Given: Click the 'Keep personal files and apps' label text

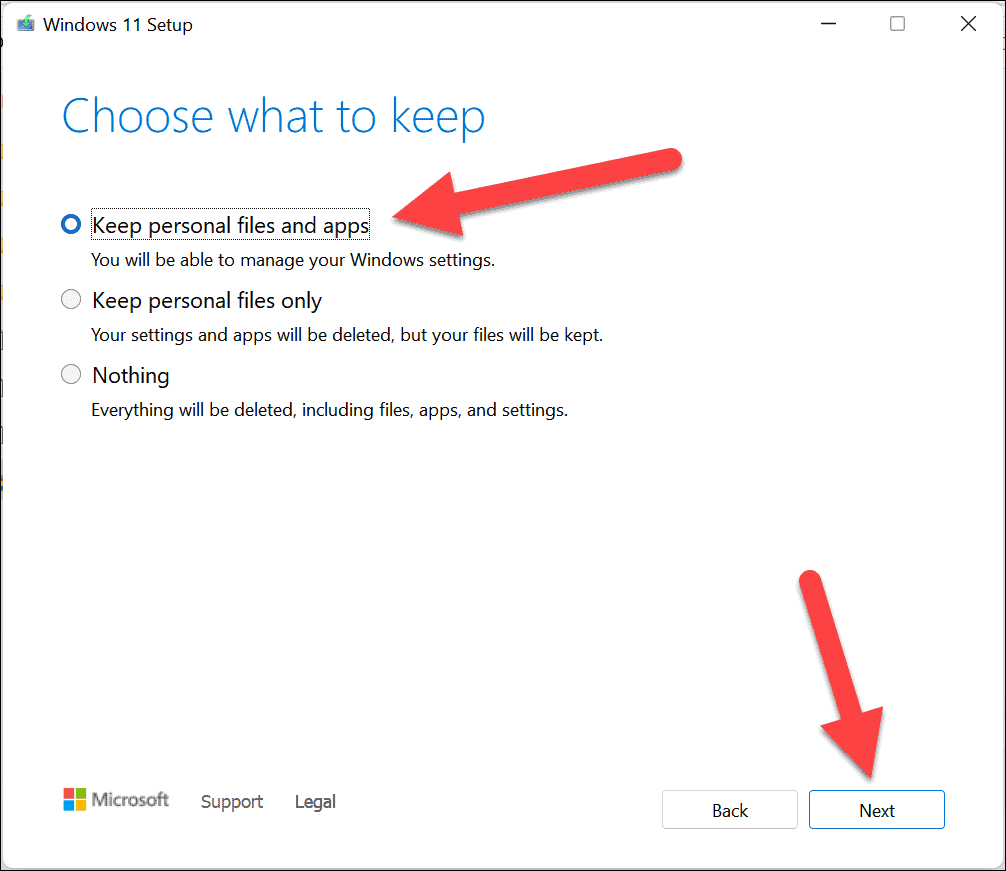Looking at the screenshot, I should (230, 225).
